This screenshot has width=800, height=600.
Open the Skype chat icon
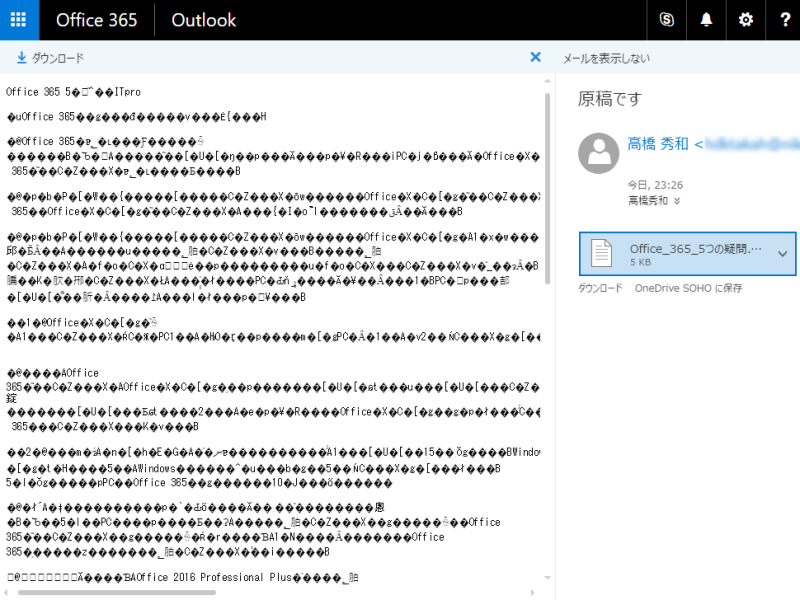tap(666, 20)
